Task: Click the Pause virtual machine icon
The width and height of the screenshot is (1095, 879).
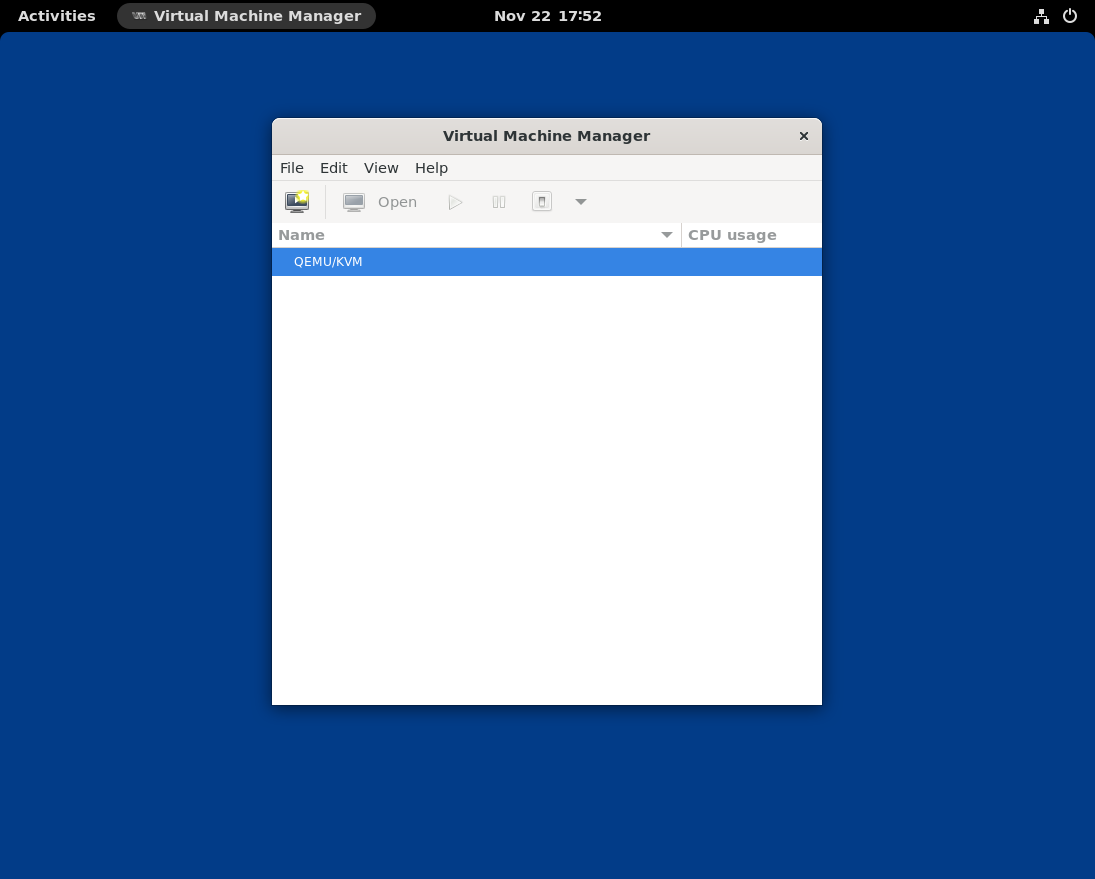Action: pos(499,202)
